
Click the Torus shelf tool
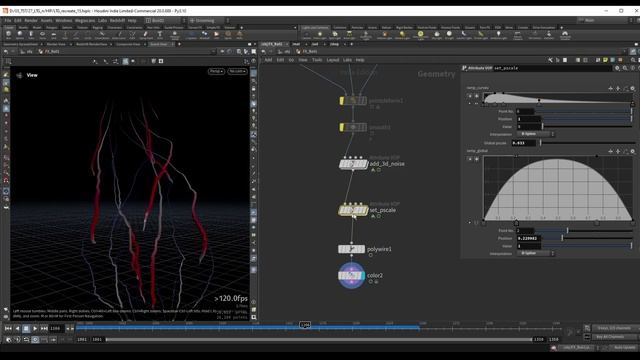point(42,35)
